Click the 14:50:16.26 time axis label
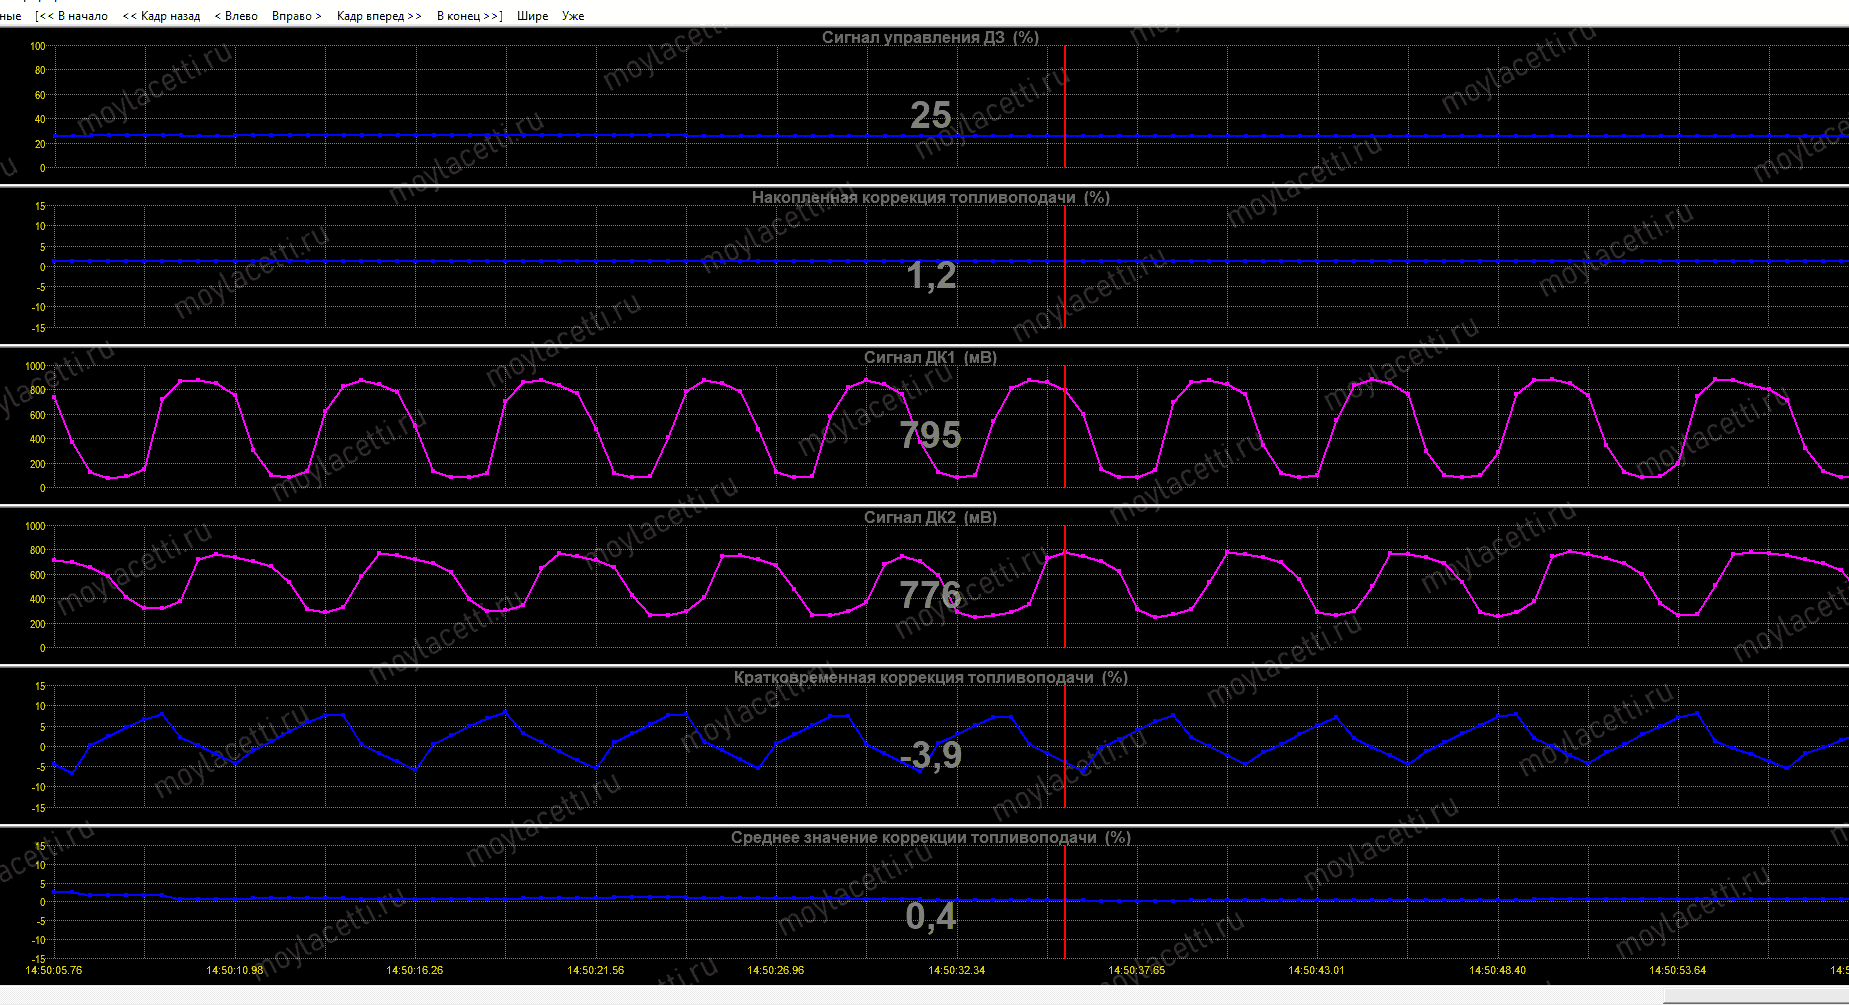Image resolution: width=1849 pixels, height=1005 pixels. (x=414, y=970)
